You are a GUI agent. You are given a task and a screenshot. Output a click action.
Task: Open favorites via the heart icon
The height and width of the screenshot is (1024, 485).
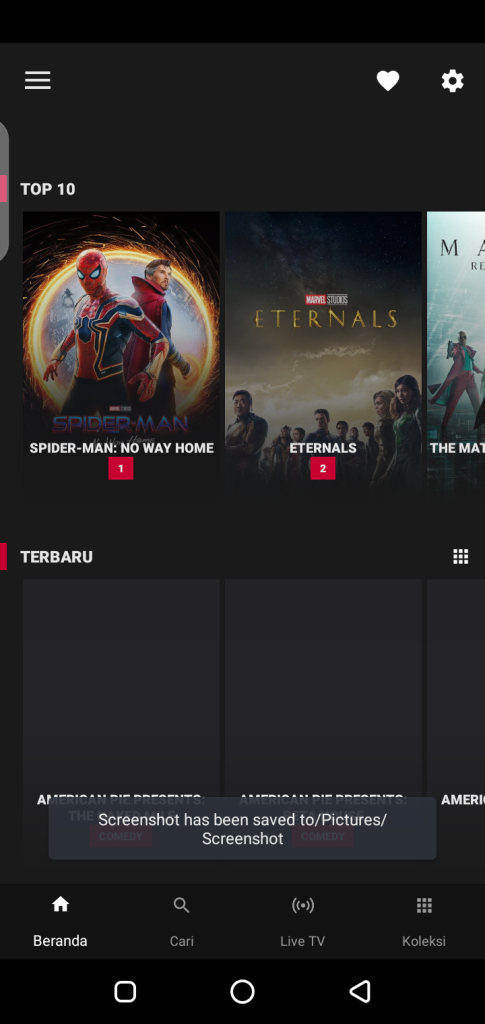pos(388,81)
